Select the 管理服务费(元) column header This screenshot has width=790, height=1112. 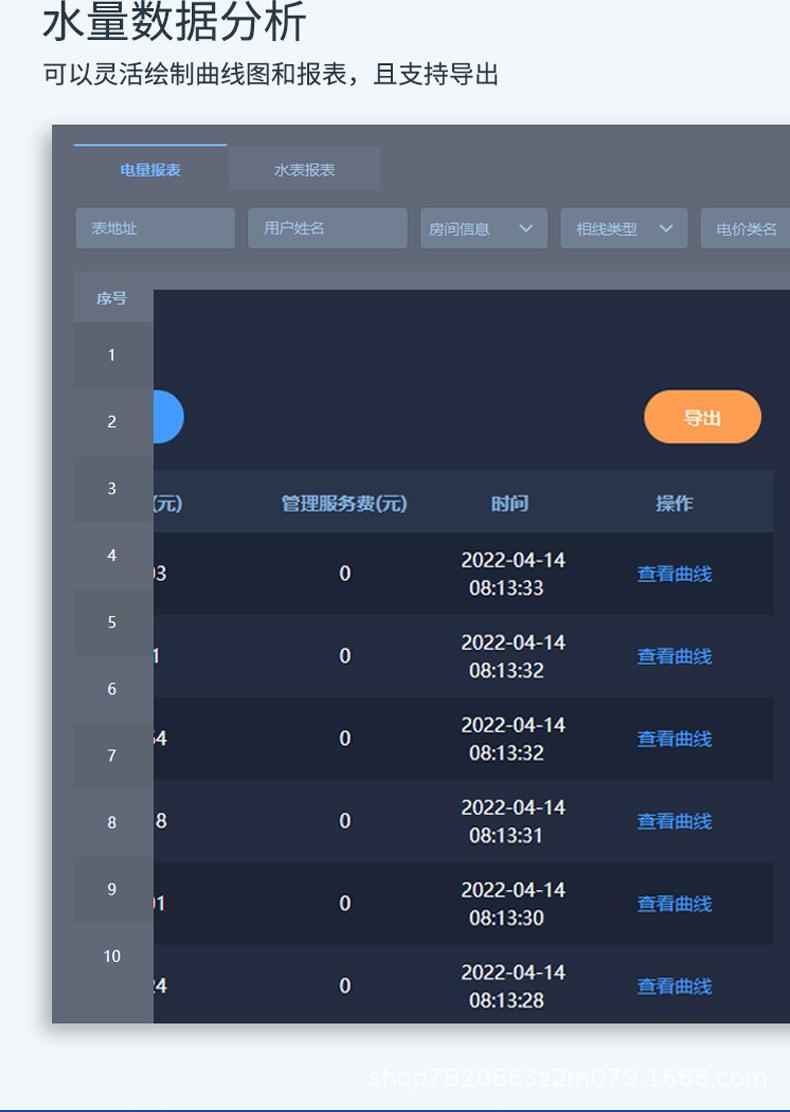click(x=344, y=503)
